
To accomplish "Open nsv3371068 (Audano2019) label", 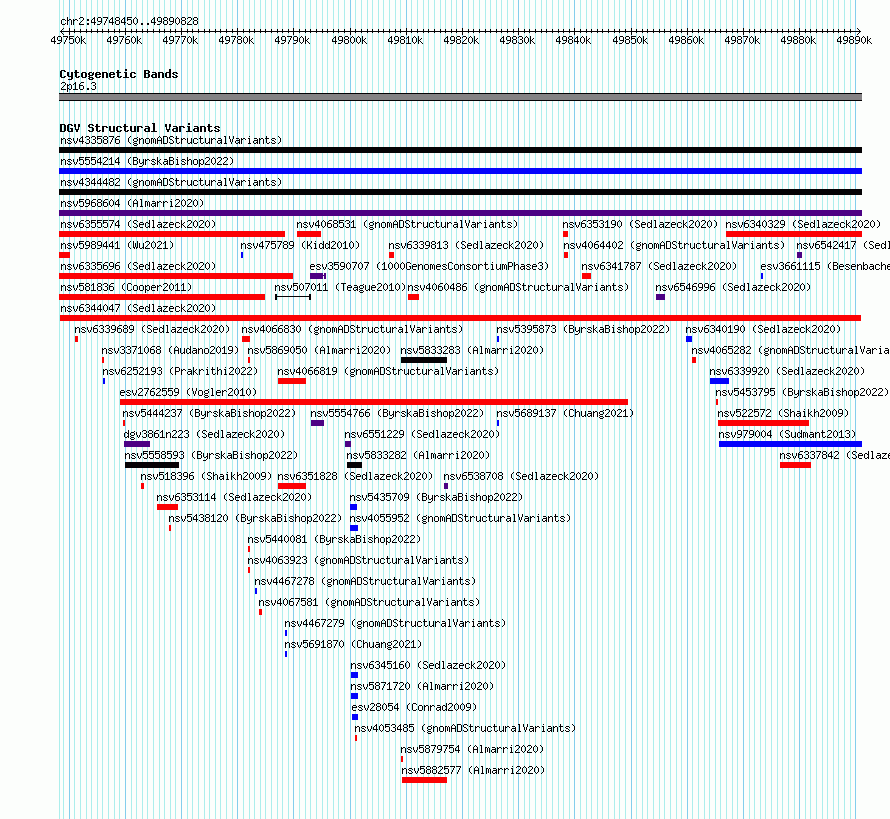I will pyautogui.click(x=170, y=350).
